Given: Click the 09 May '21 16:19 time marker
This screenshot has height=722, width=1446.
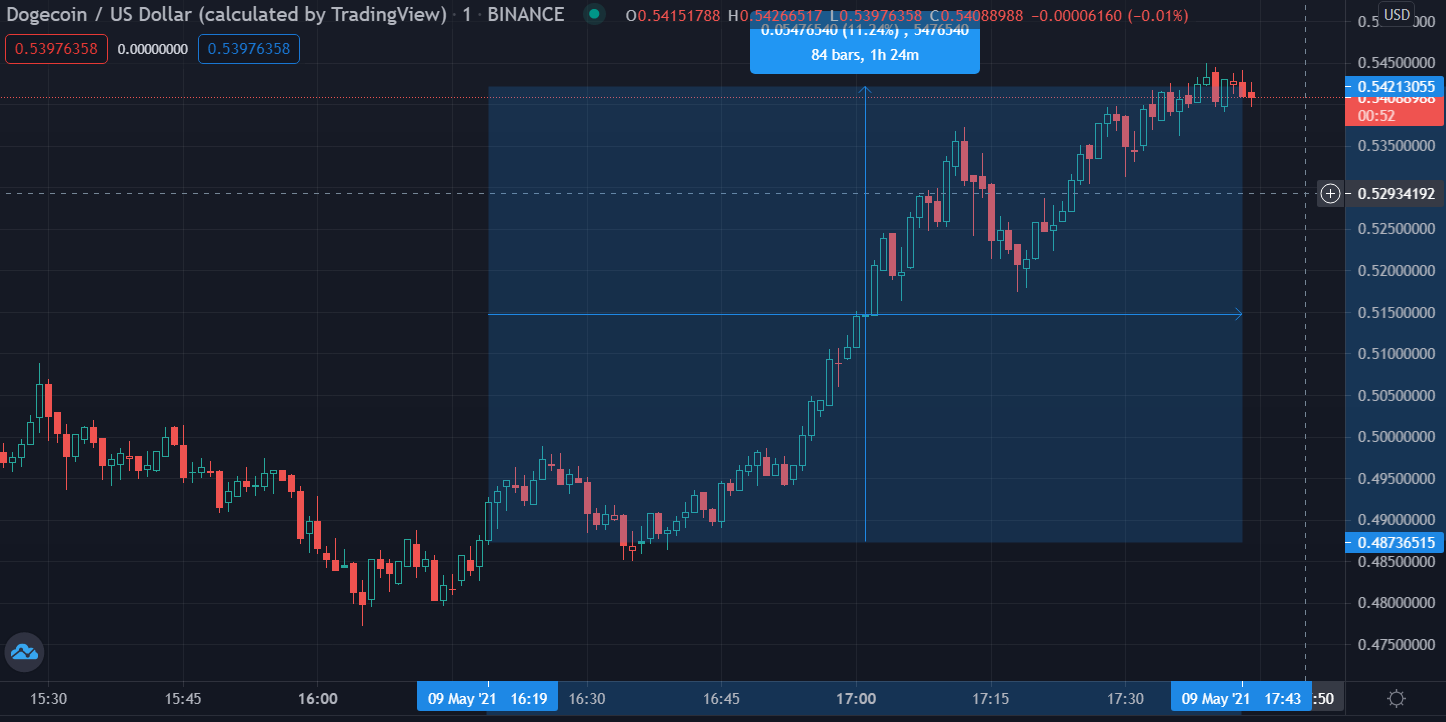Looking at the screenshot, I should coord(487,698).
